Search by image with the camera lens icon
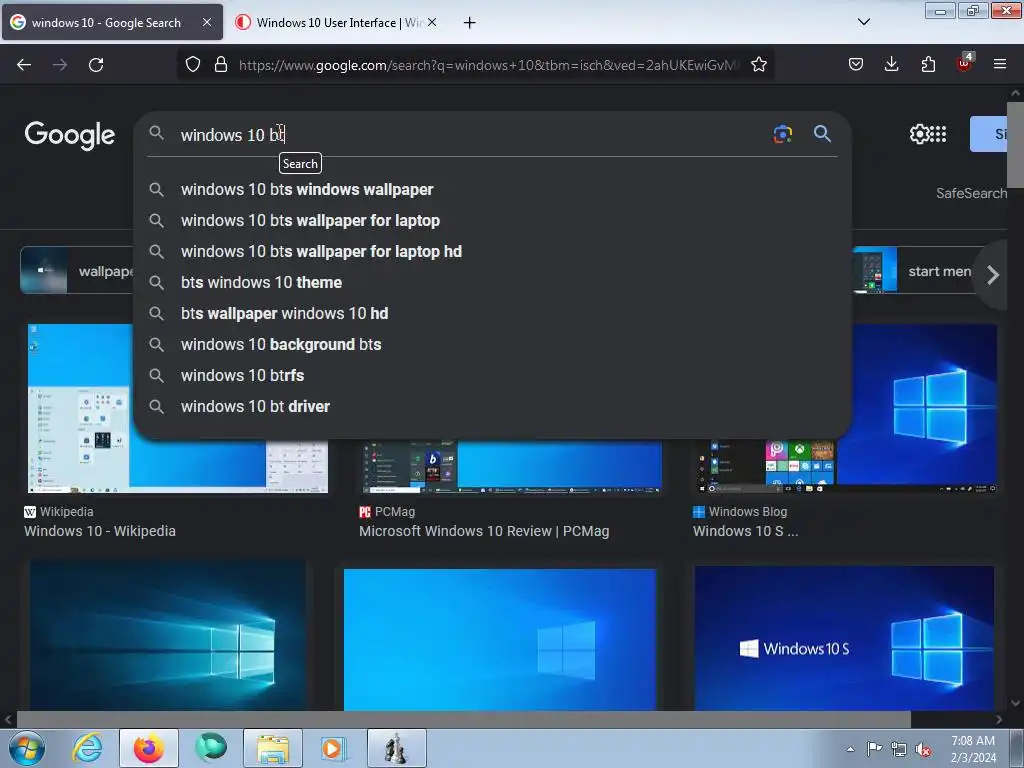 click(782, 134)
